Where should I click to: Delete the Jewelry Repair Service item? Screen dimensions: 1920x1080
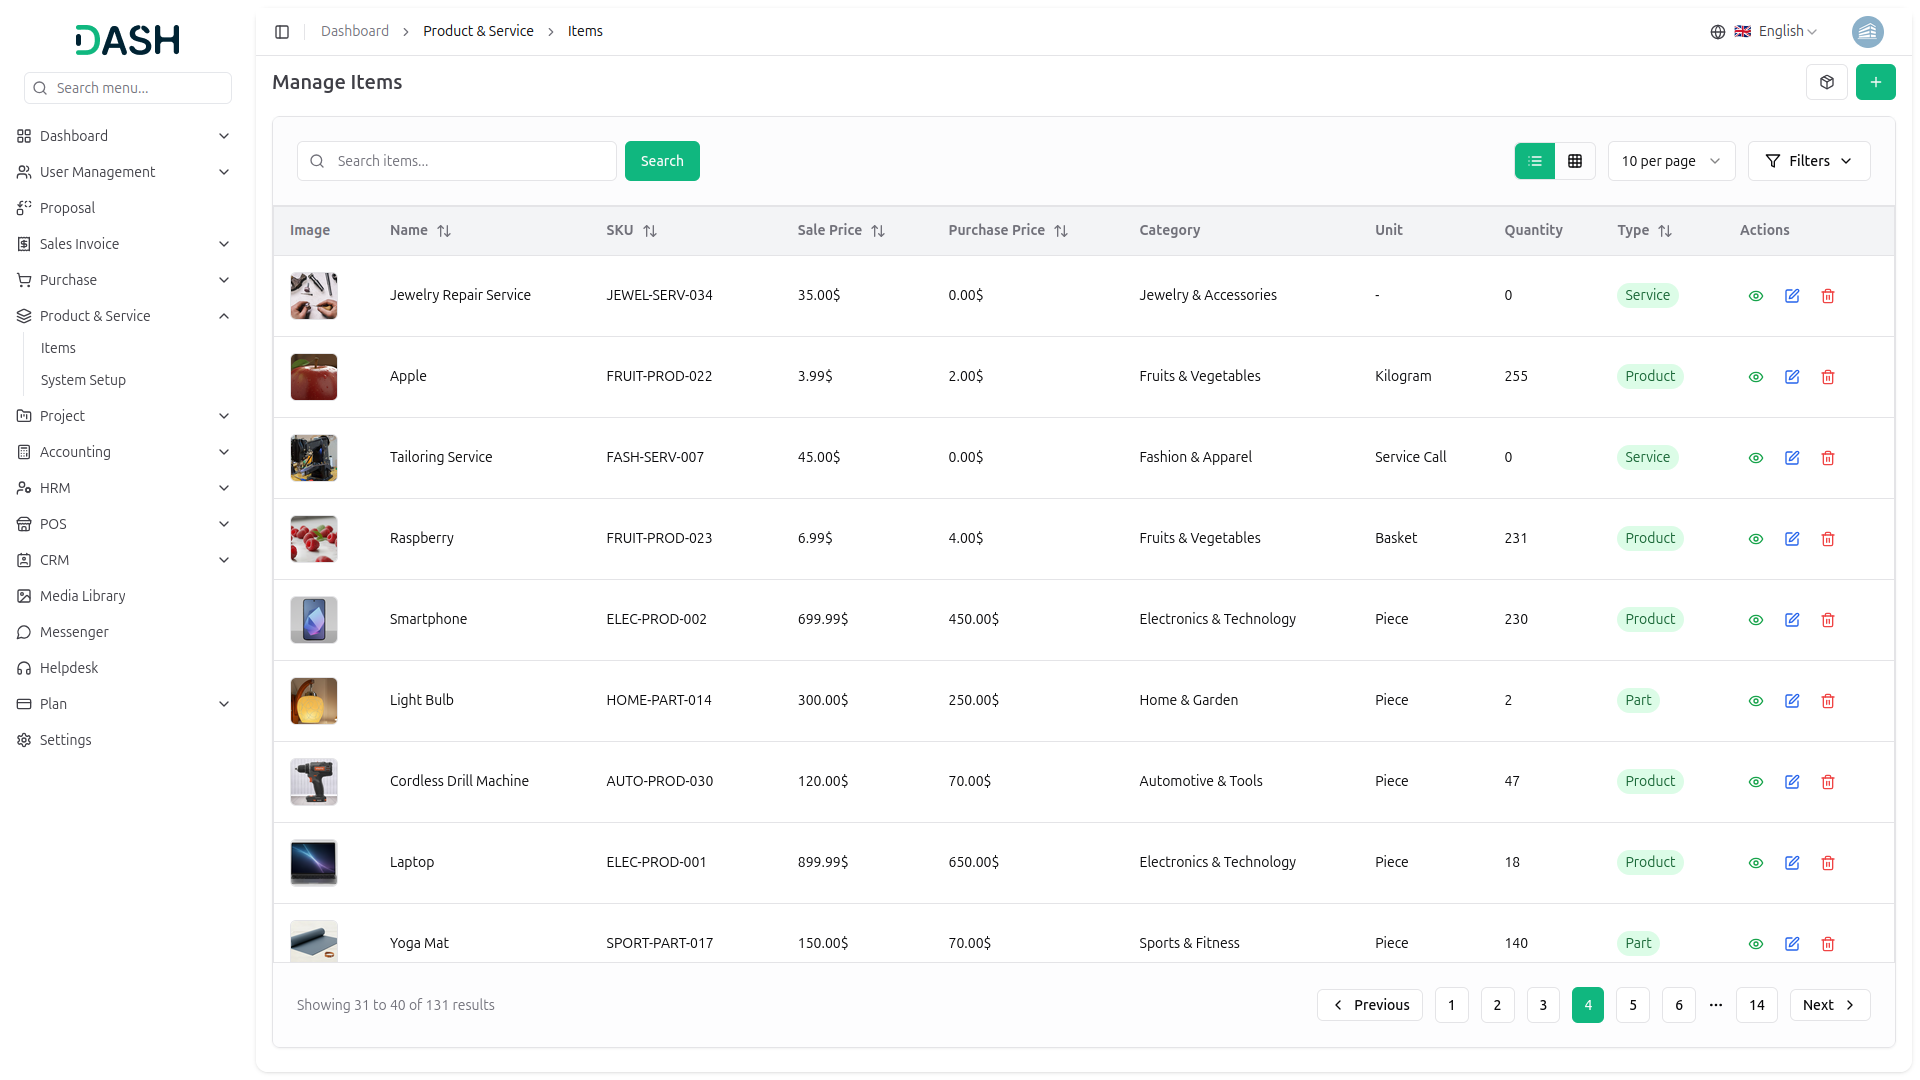1828,296
